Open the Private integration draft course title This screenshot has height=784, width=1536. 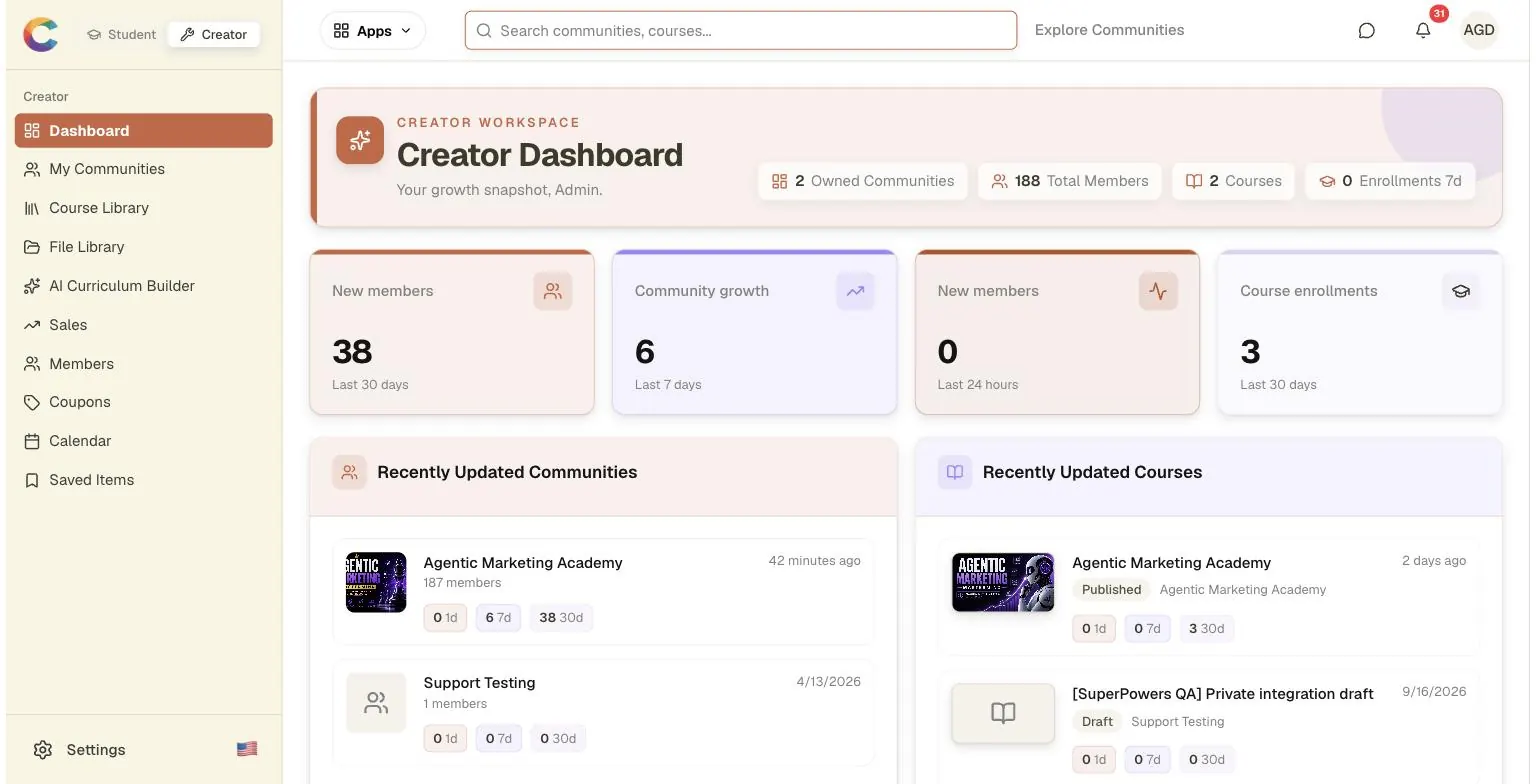(x=1222, y=694)
